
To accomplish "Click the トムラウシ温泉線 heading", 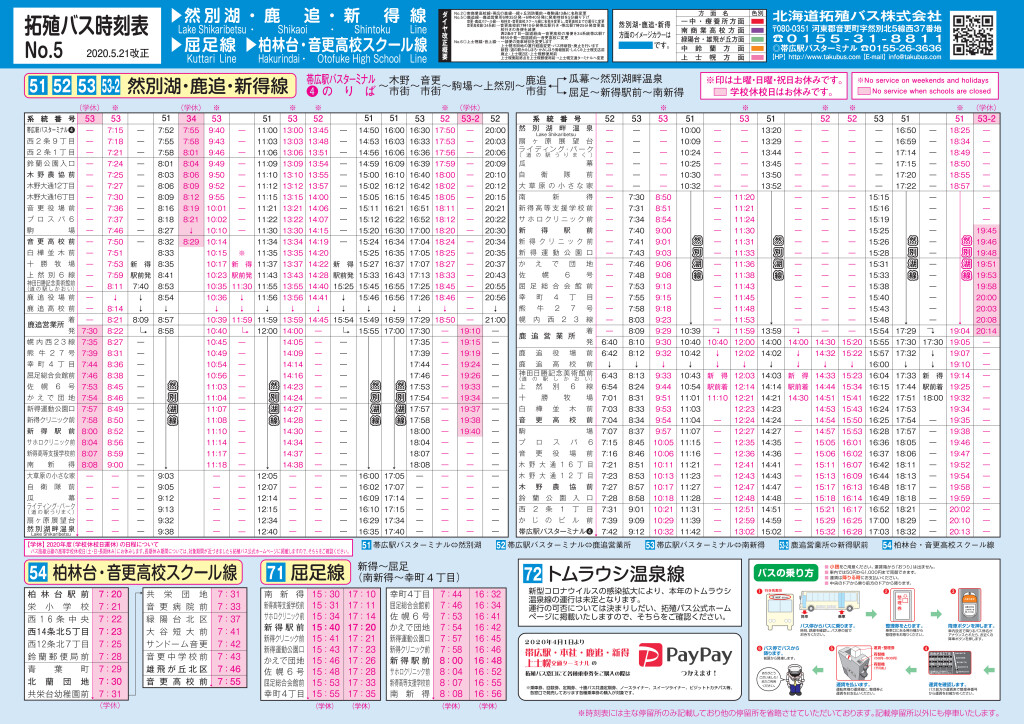I will pos(615,574).
